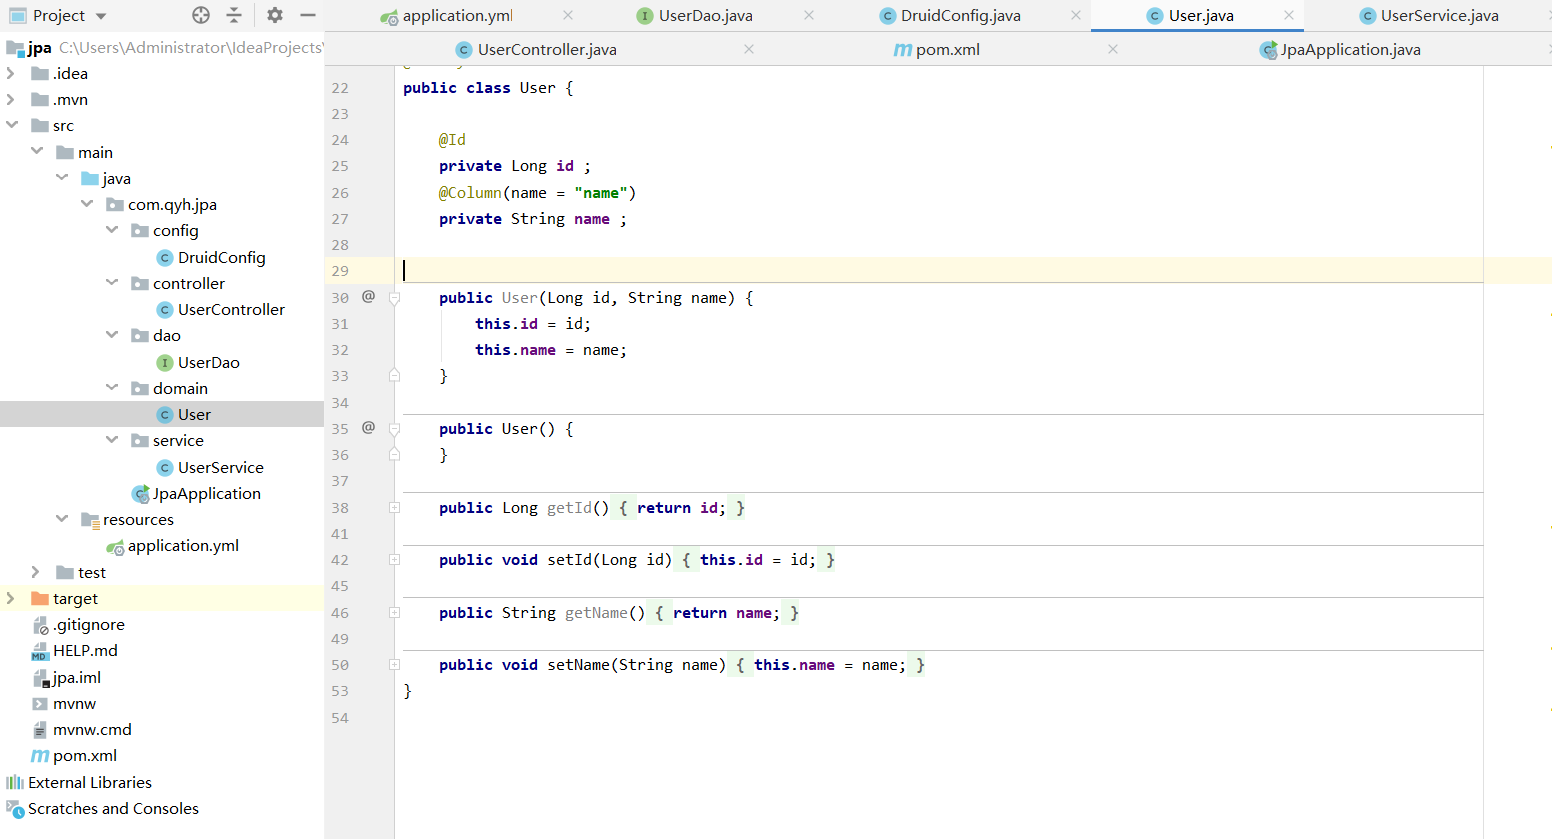
Task: Expand the folded setId method at line 42
Action: click(x=394, y=560)
